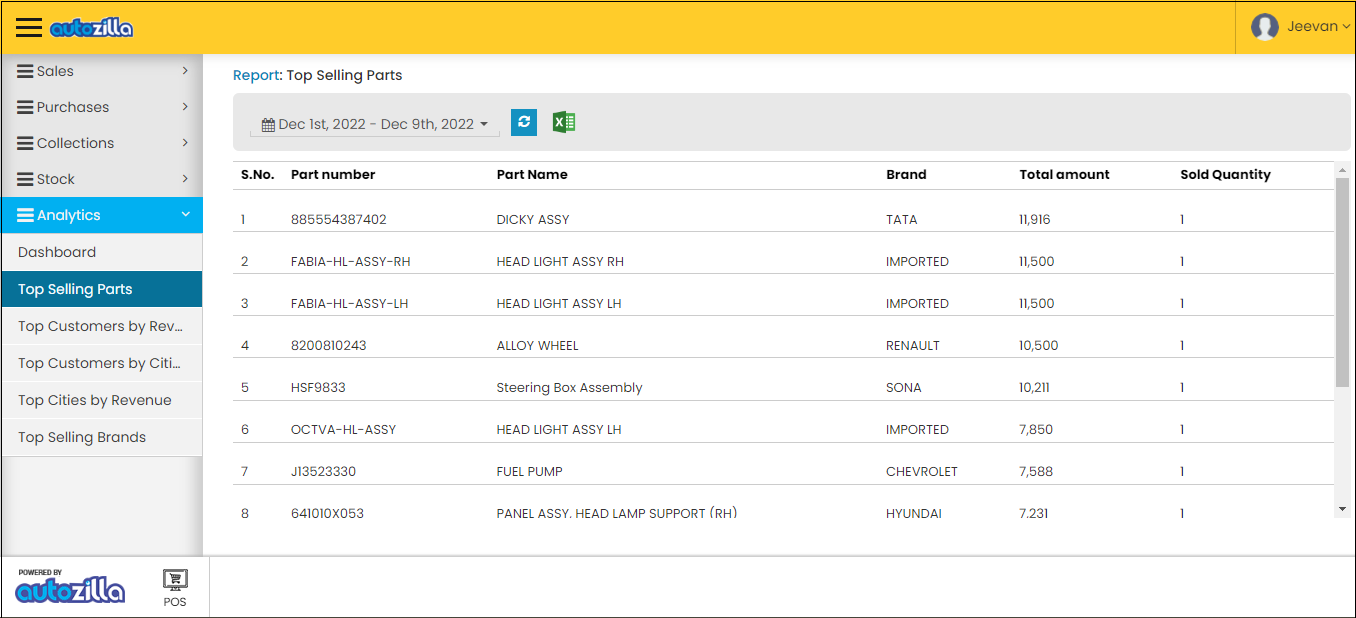
Task: Click part name DICKY ASSY
Action: point(533,219)
